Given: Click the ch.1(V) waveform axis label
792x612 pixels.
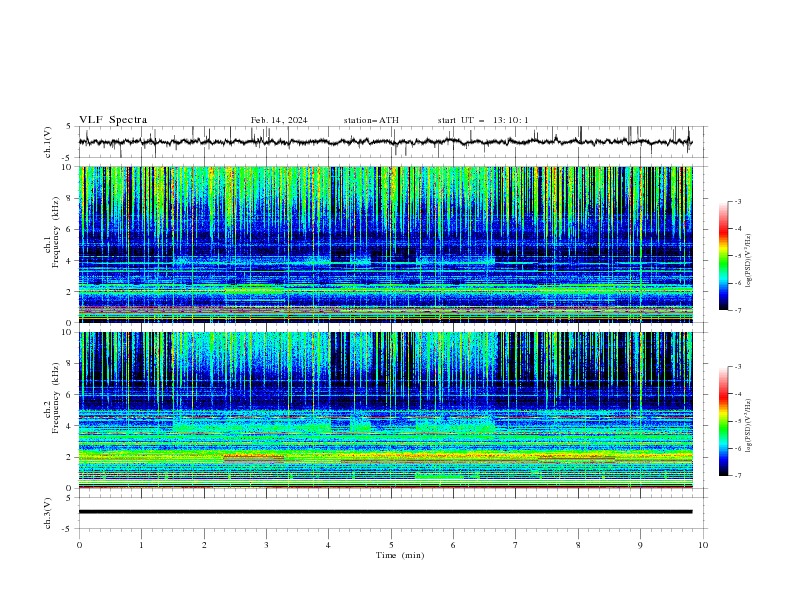Looking at the screenshot, I should (x=48, y=142).
